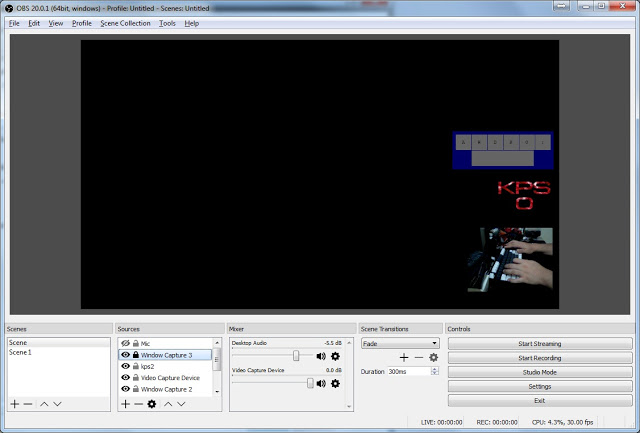Move source up with arrow icon
The image size is (640, 433).
click(168, 404)
